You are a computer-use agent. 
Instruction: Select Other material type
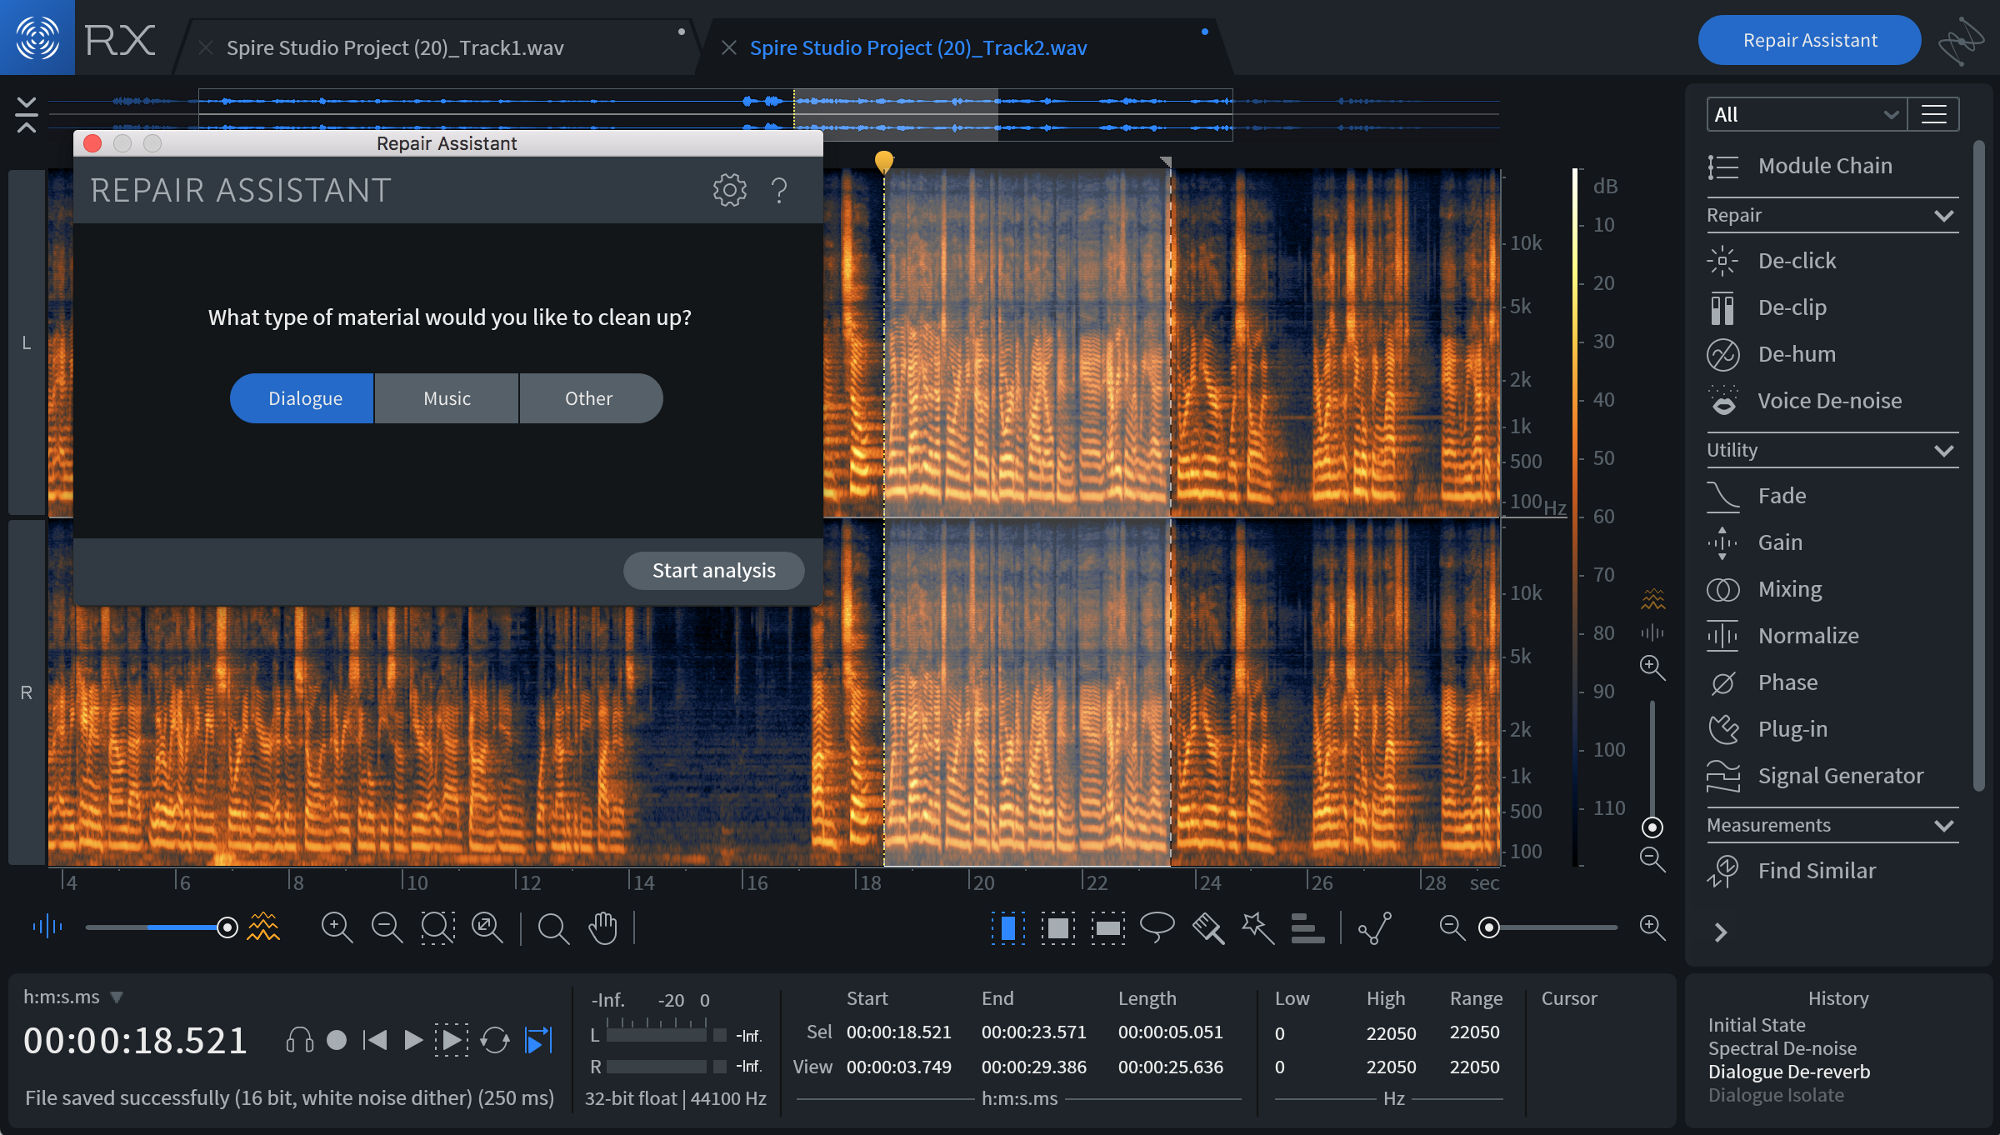tap(588, 398)
